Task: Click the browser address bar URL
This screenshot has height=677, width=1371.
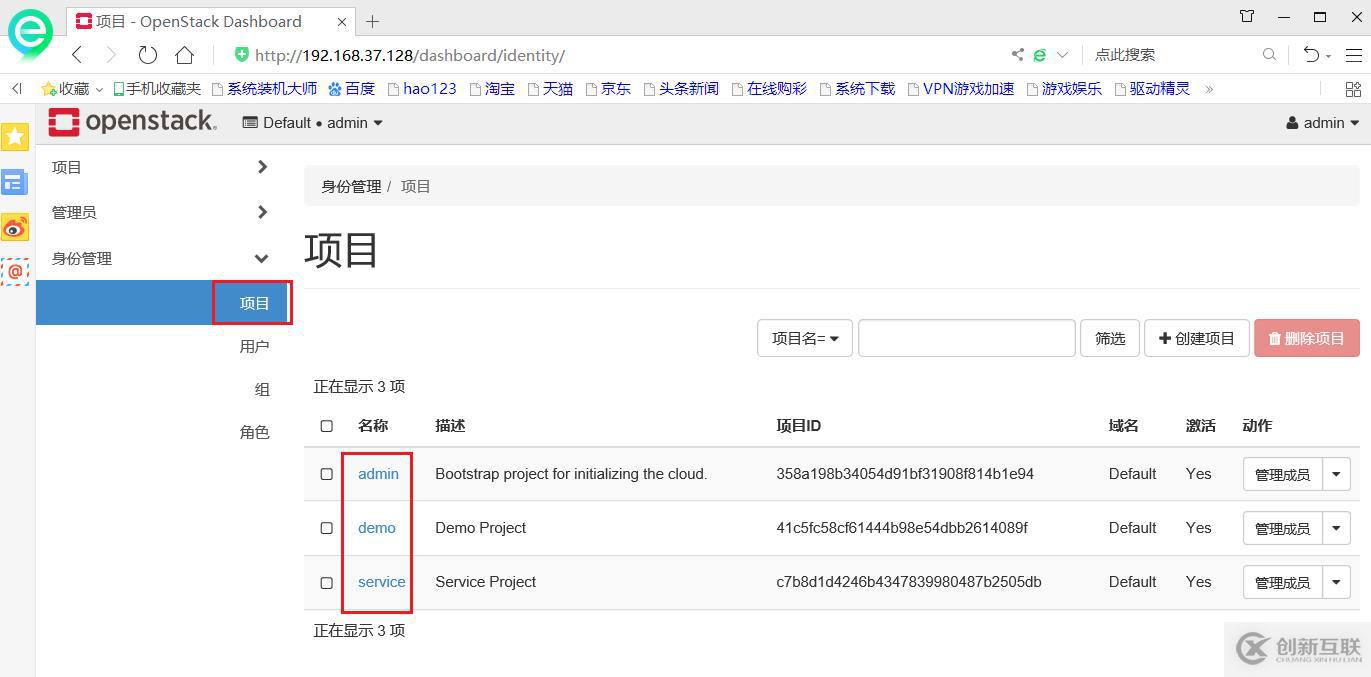Action: [x=410, y=55]
